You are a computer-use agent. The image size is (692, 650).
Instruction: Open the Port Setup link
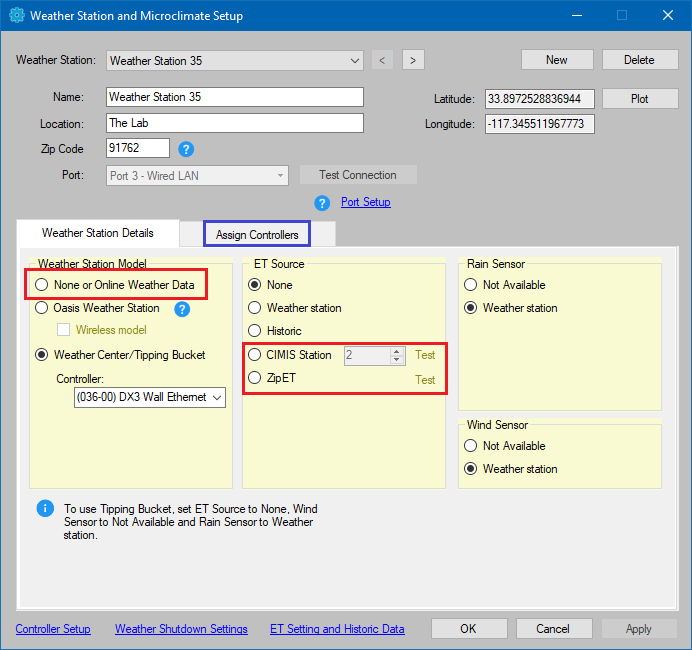(365, 202)
